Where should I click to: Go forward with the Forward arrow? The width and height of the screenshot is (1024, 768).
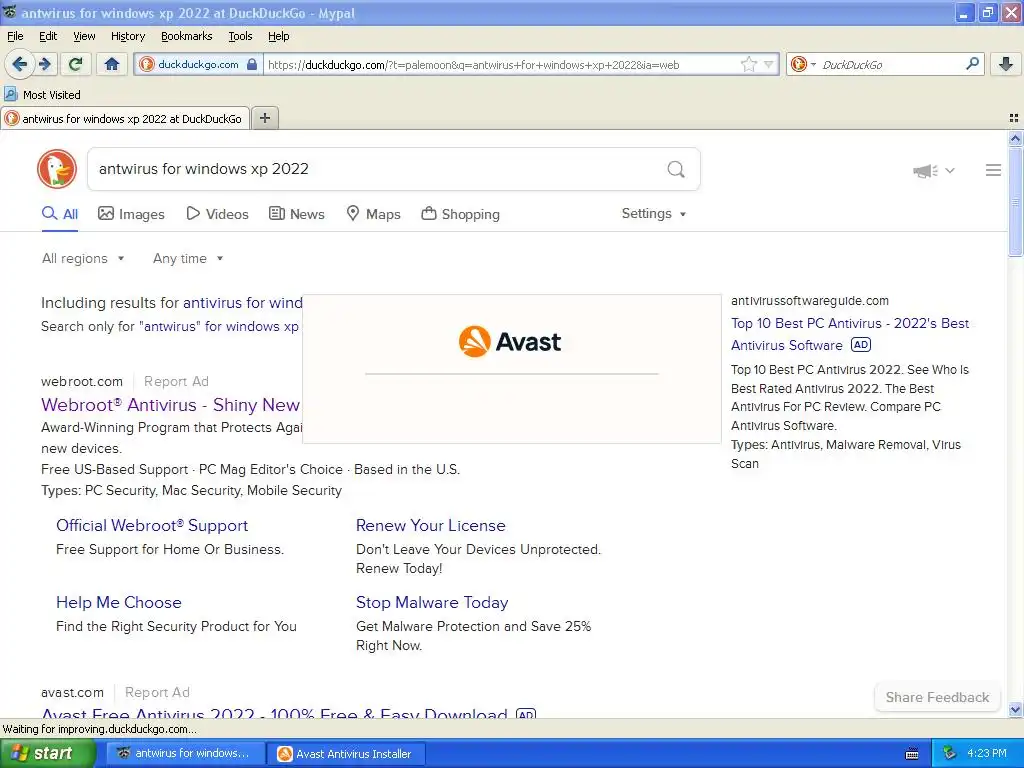[x=45, y=64]
